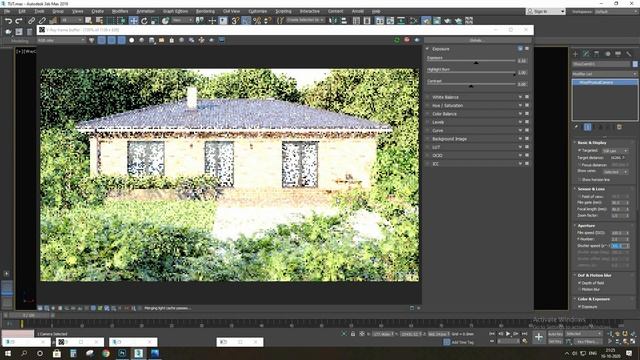Enable the Color Balance correction checkbox
Screen dimensions: 640x360
coord(428,114)
